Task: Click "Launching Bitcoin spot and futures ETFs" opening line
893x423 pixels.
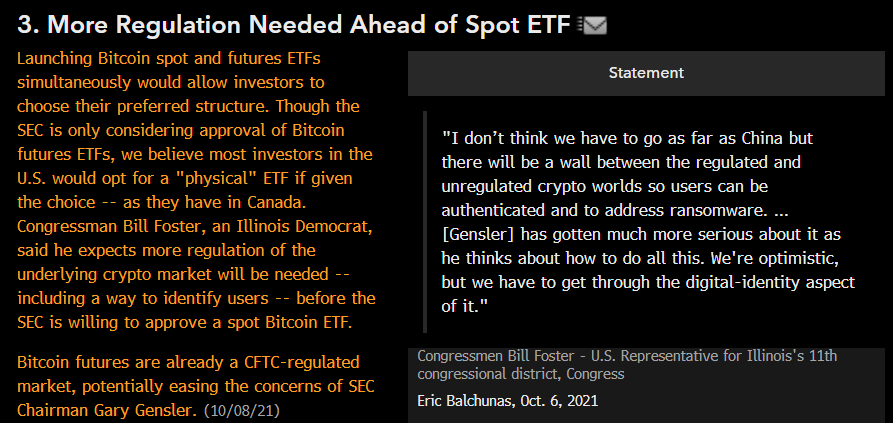Action: pyautogui.click(x=167, y=59)
